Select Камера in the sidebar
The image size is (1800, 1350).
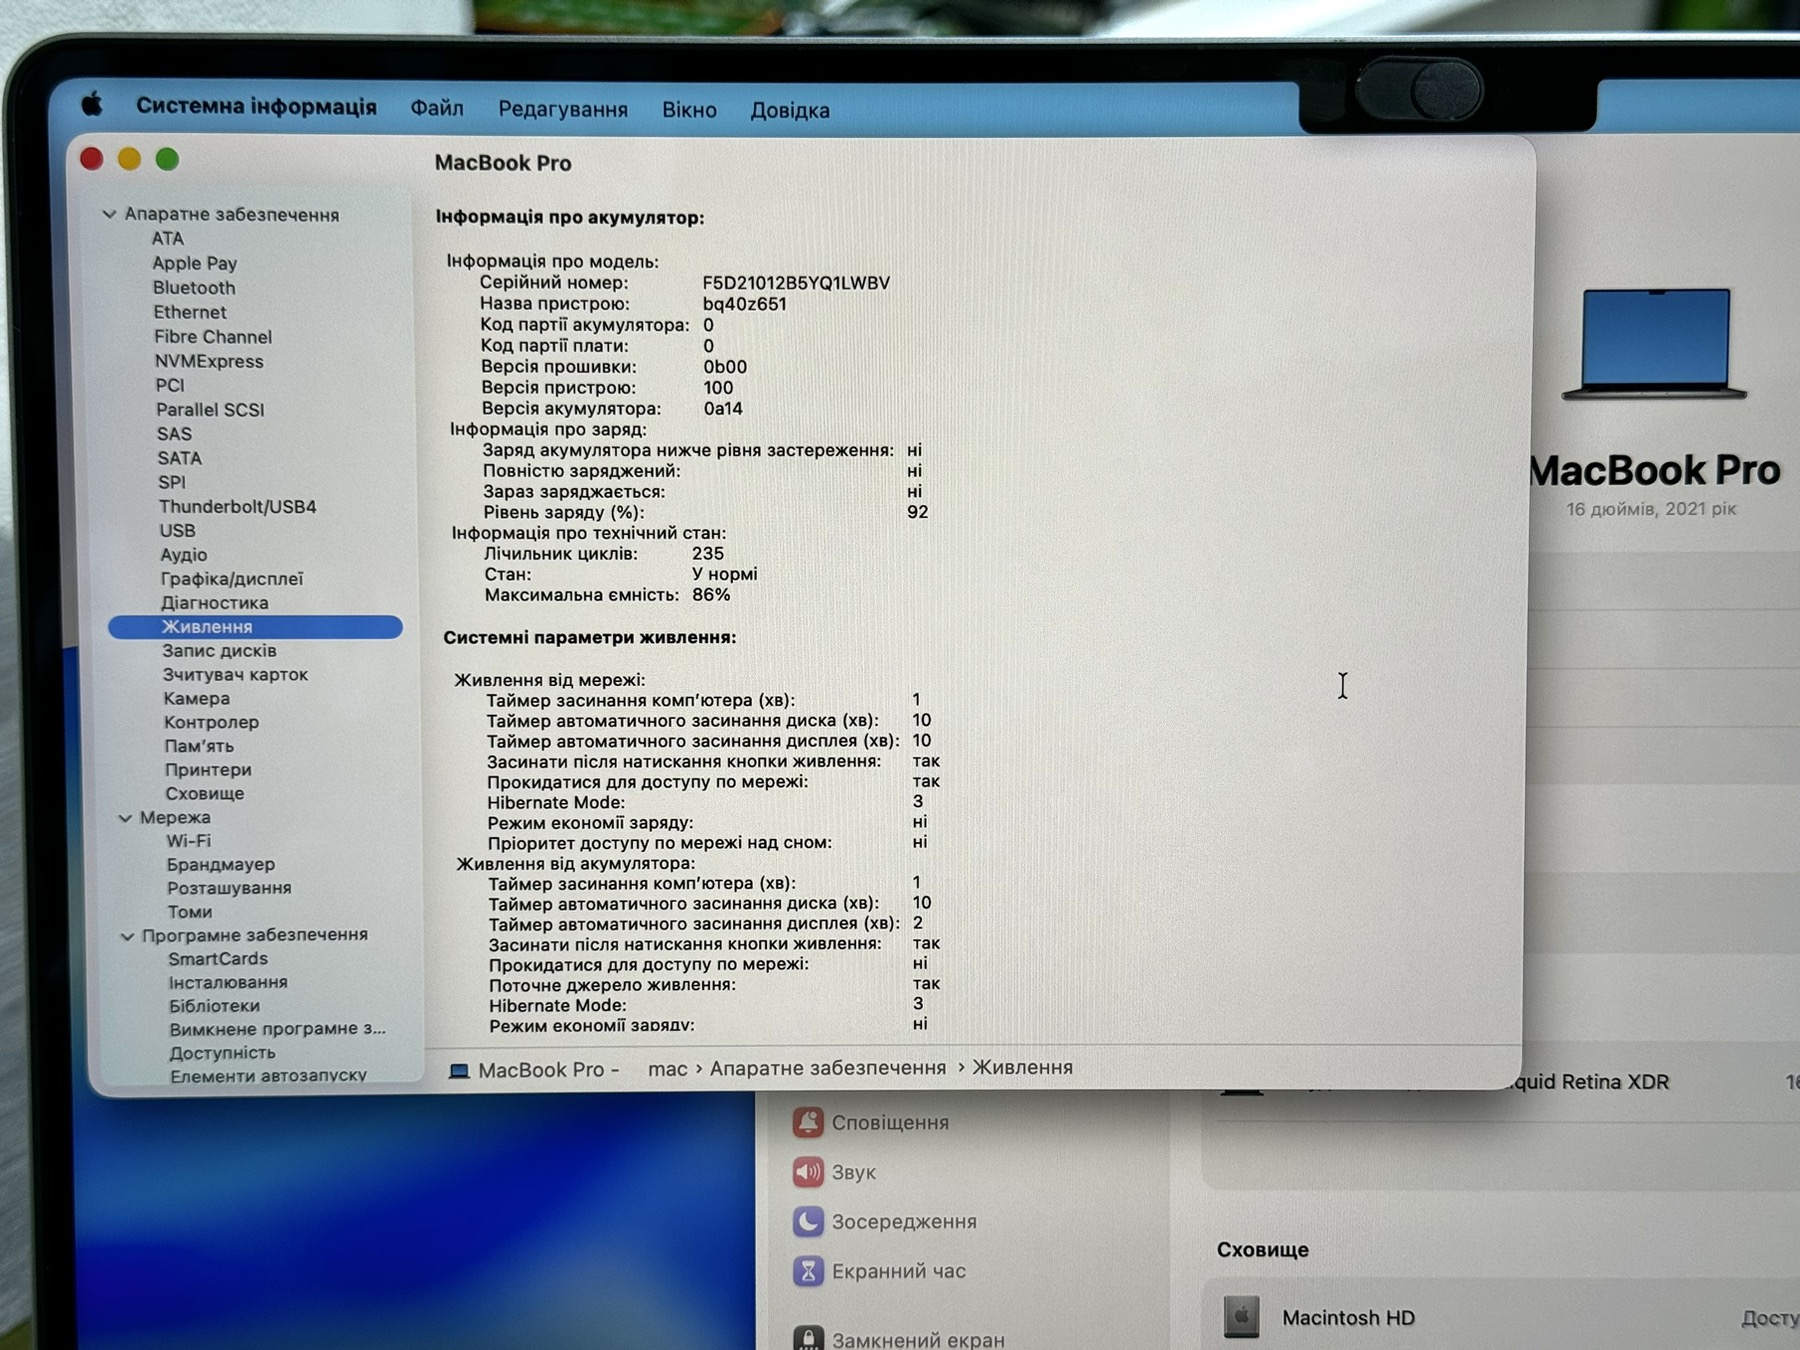pyautogui.click(x=197, y=698)
